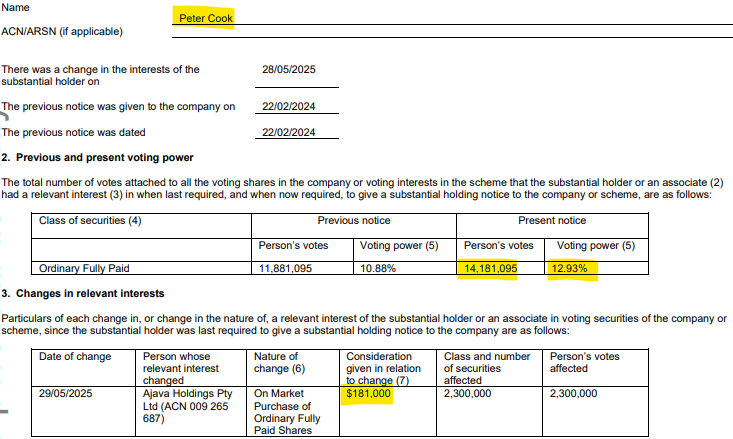
Task: Click the date the previous notice was dated
Action: pos(289,132)
